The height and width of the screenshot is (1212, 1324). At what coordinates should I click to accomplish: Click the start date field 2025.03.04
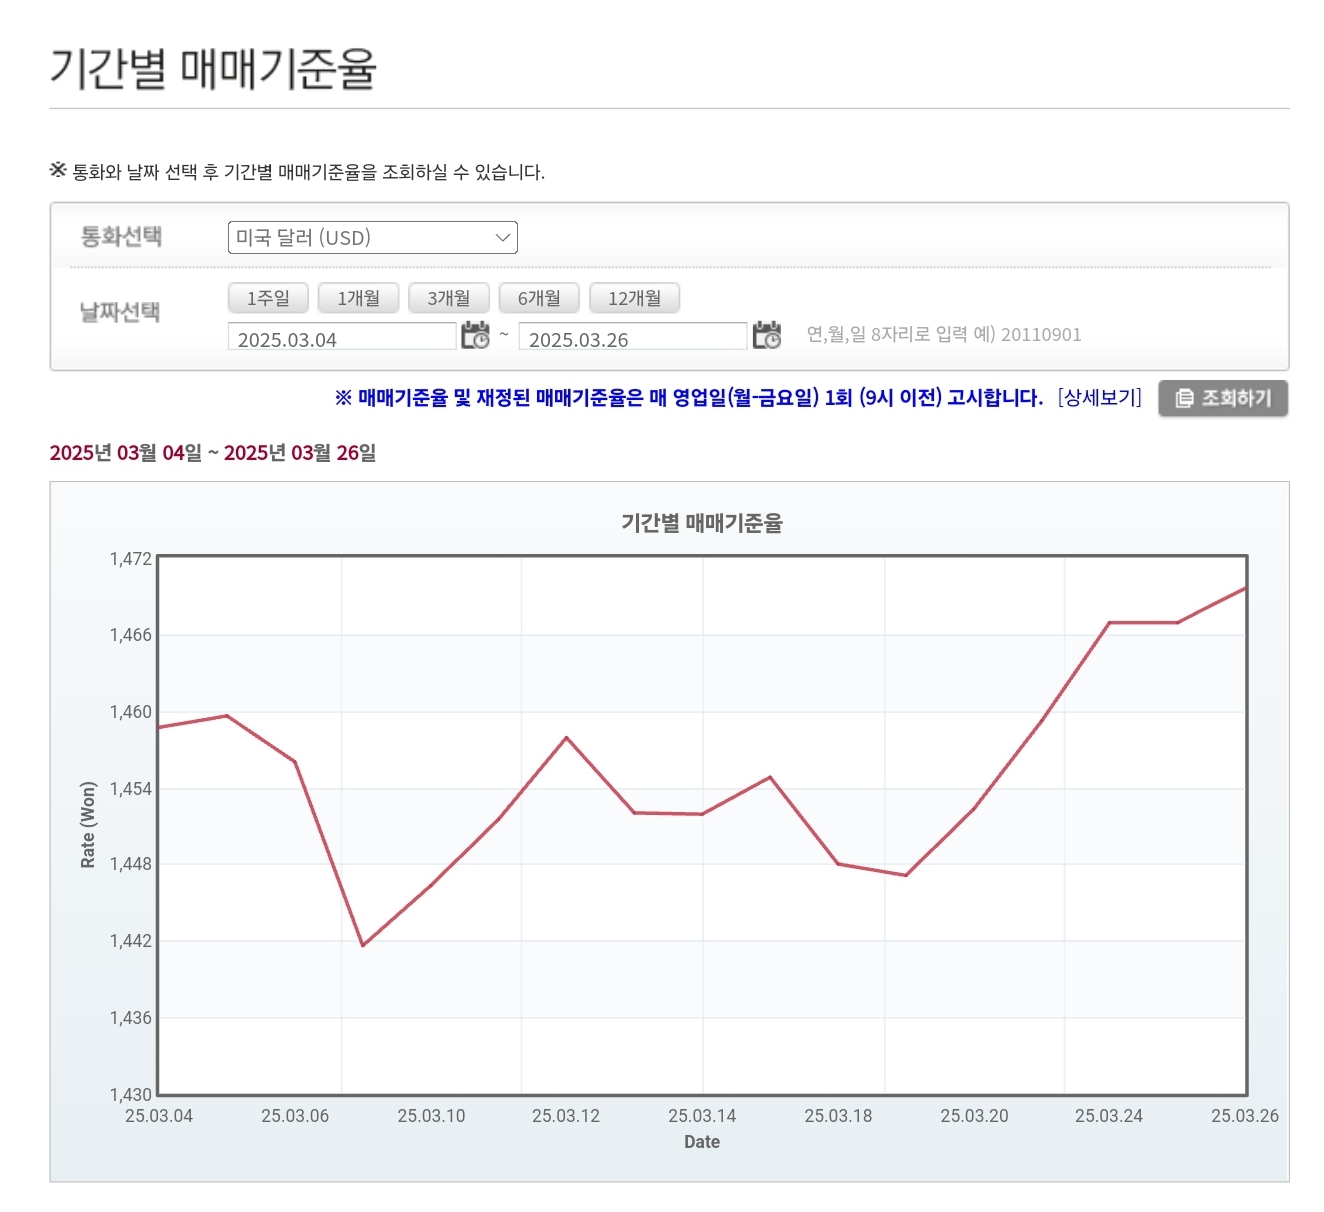tap(342, 337)
